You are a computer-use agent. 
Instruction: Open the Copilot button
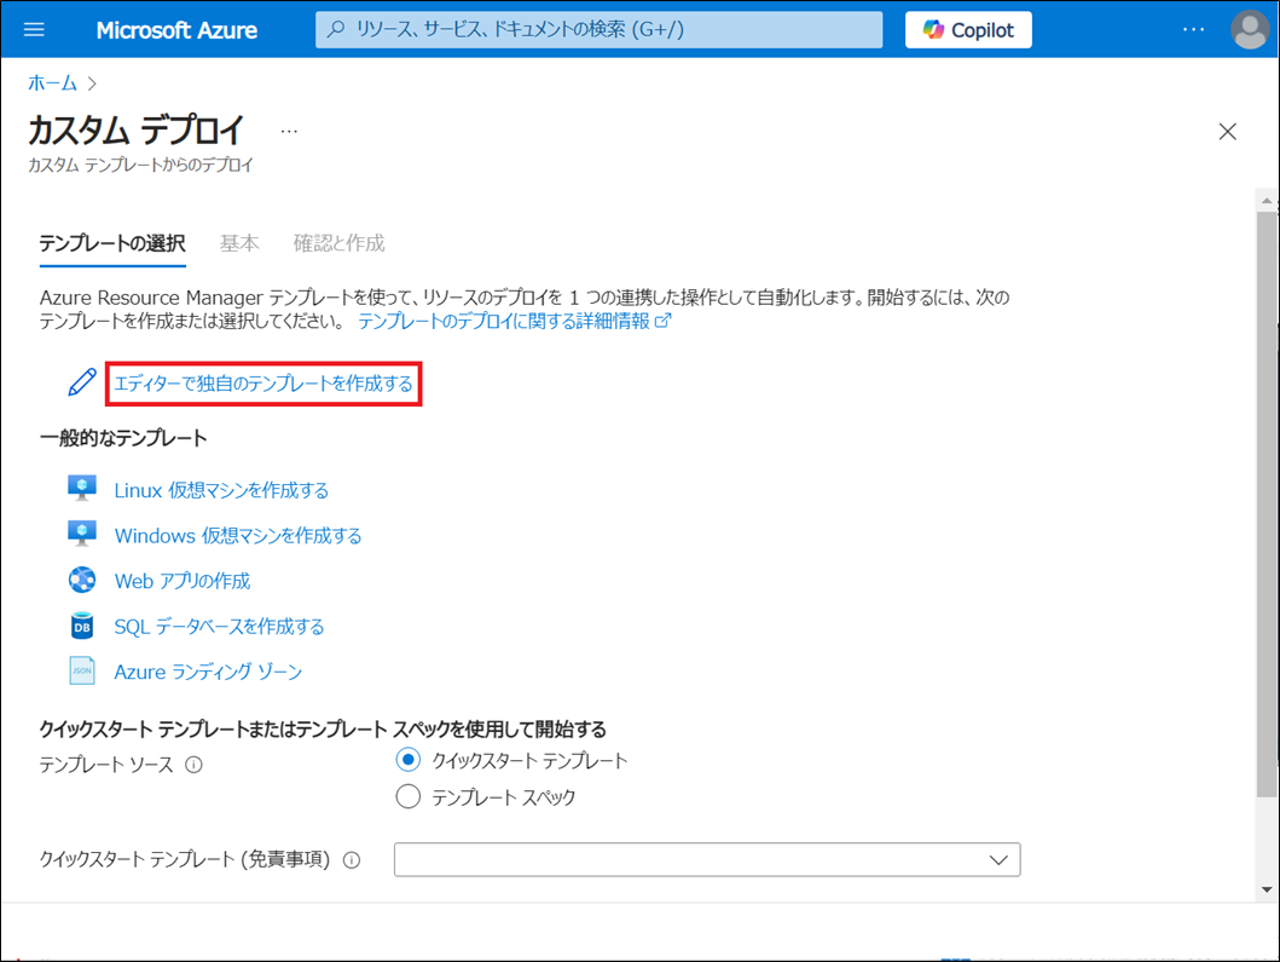968,30
